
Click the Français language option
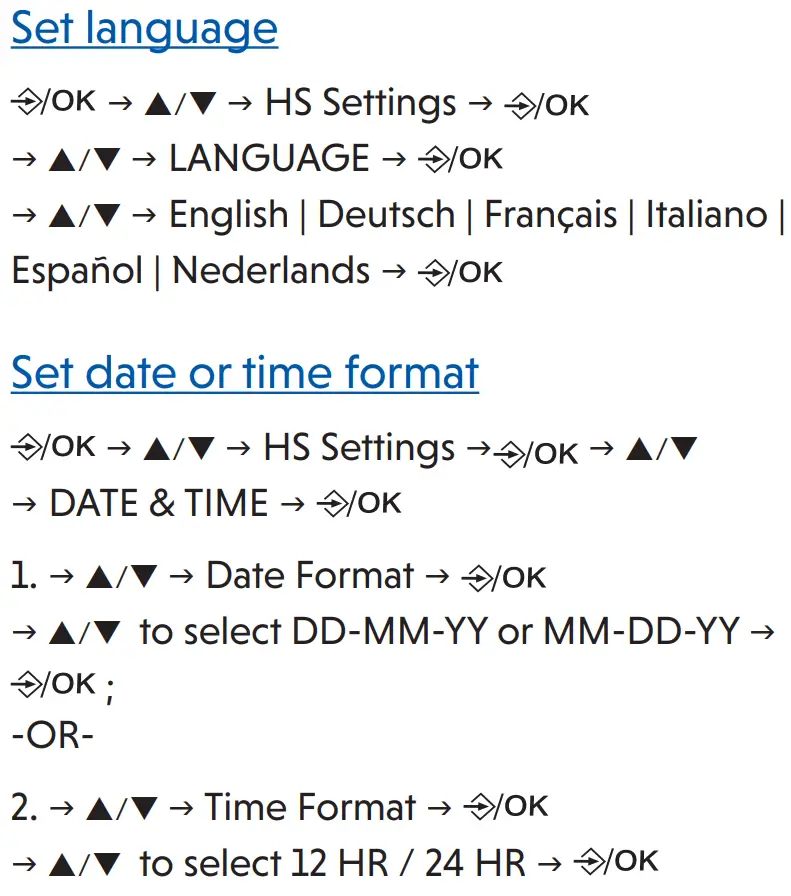point(550,215)
